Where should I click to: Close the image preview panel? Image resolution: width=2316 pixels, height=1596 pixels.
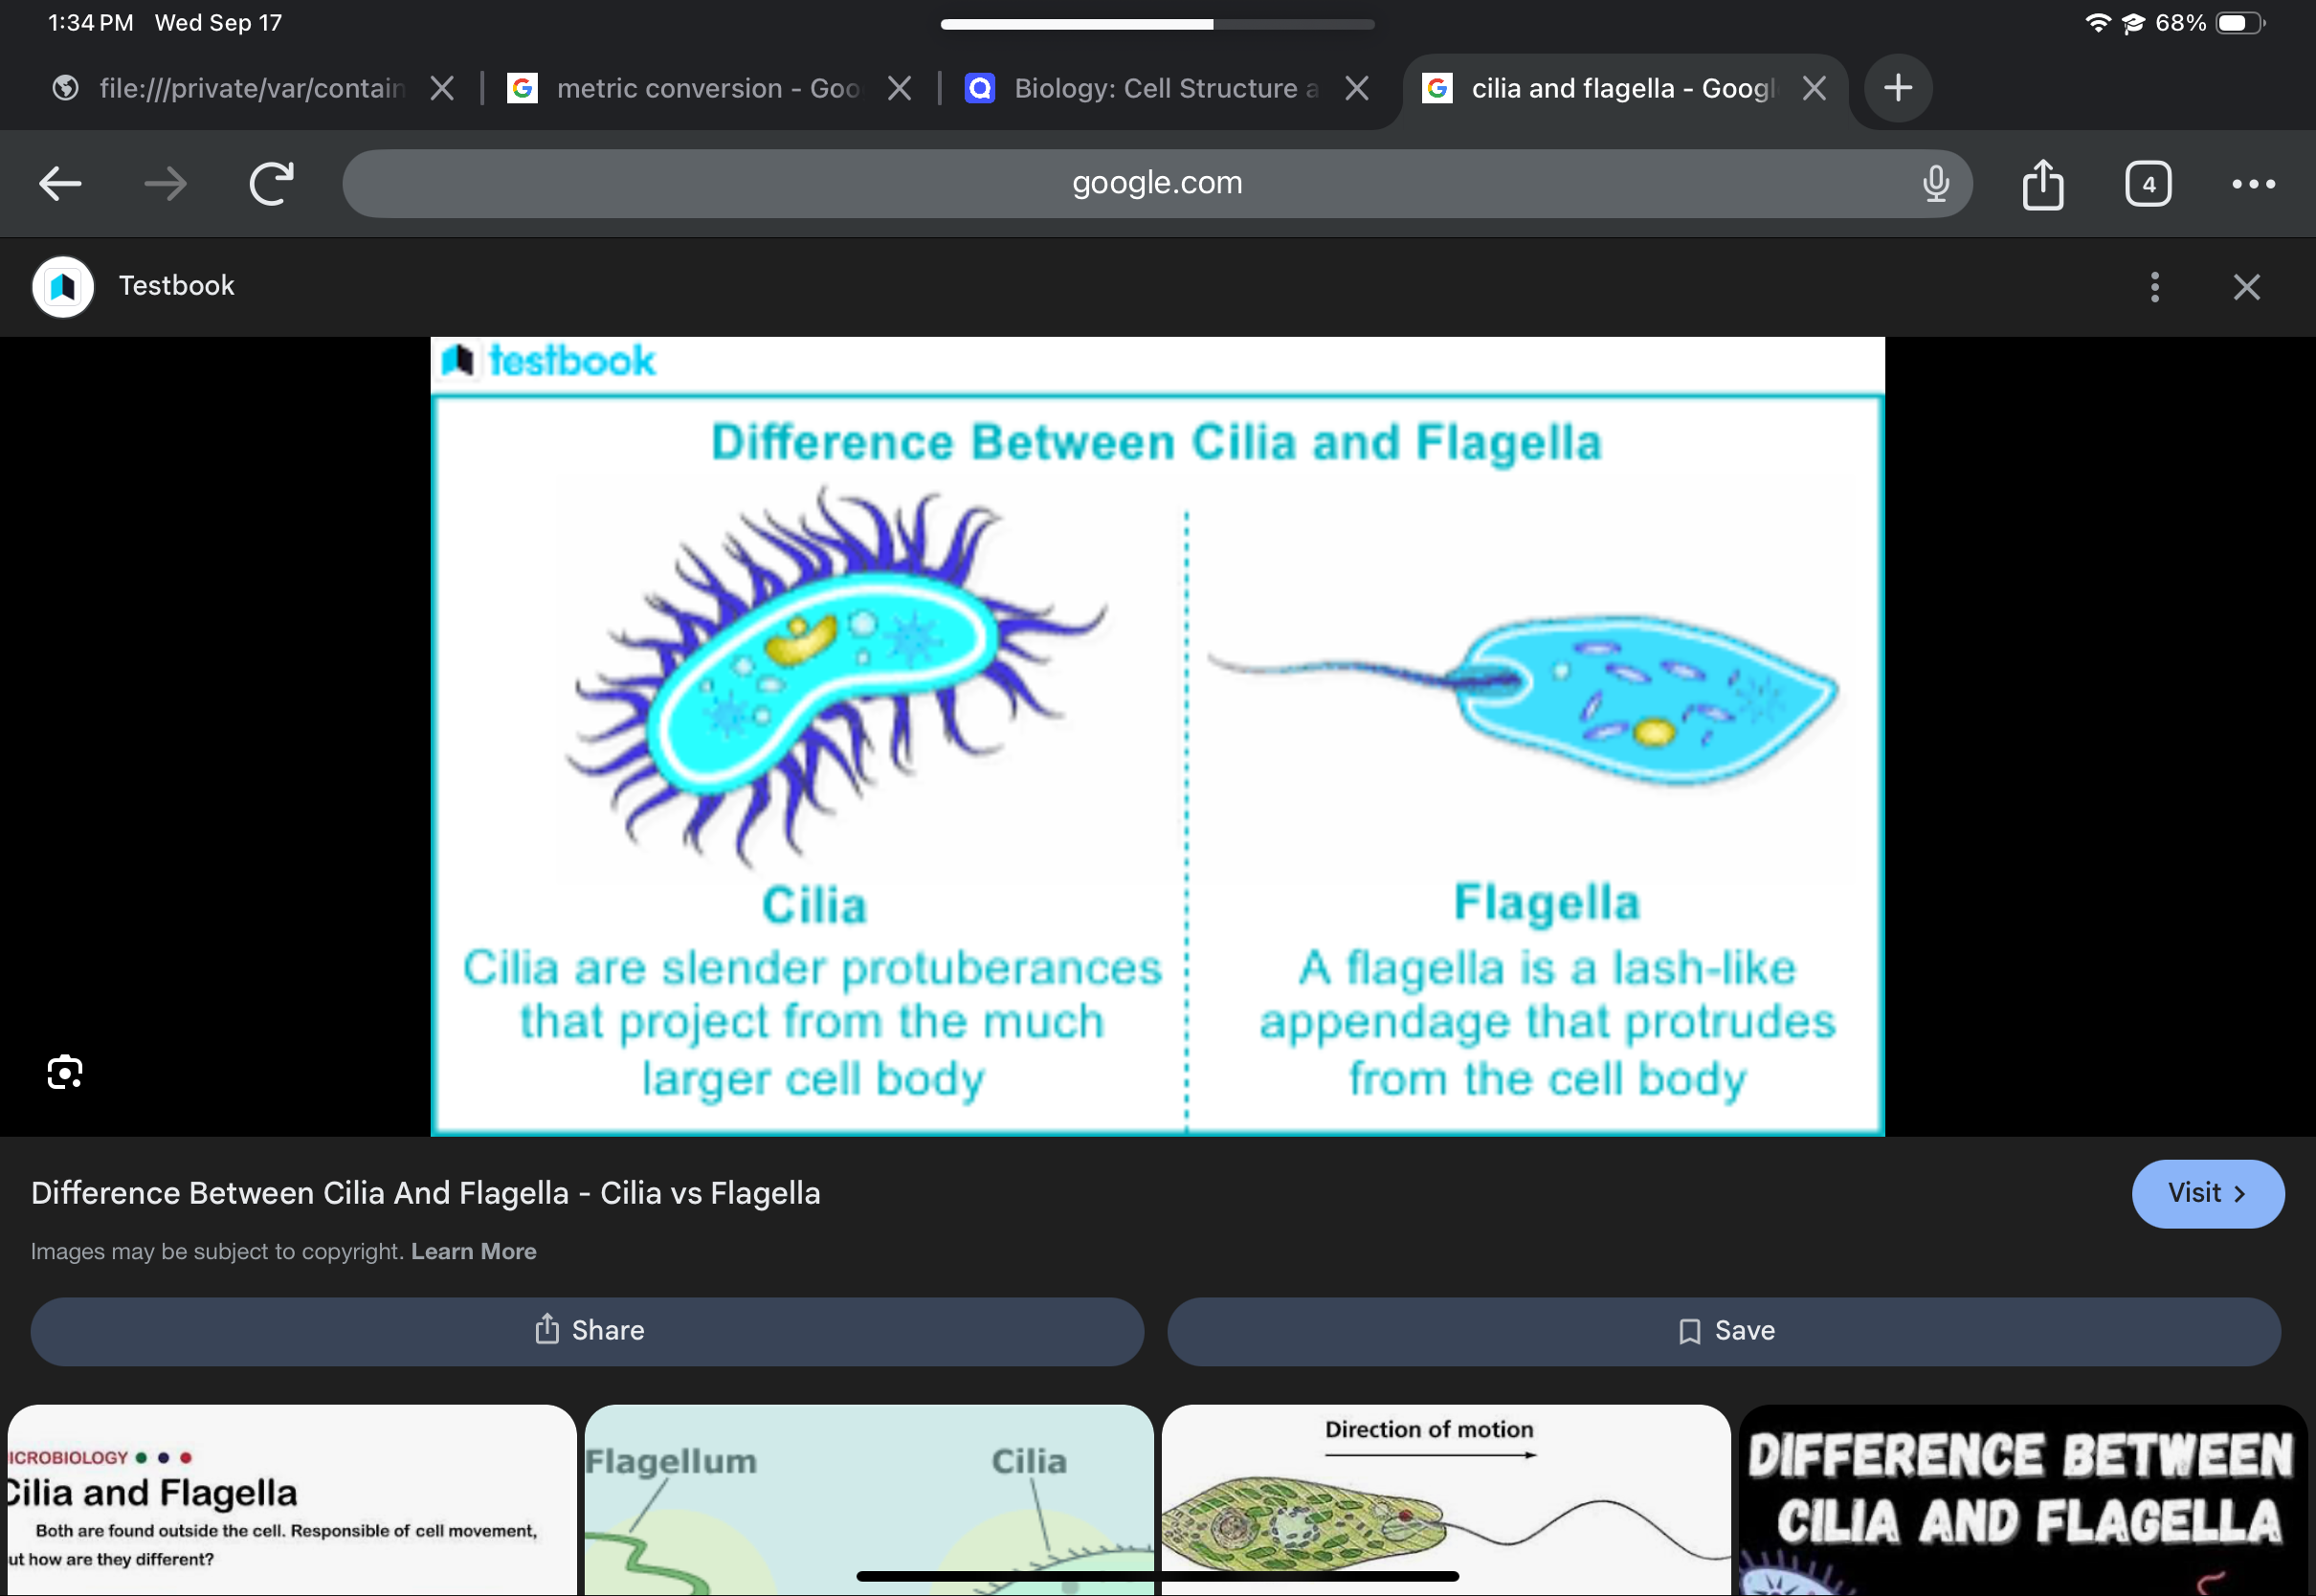[2246, 287]
